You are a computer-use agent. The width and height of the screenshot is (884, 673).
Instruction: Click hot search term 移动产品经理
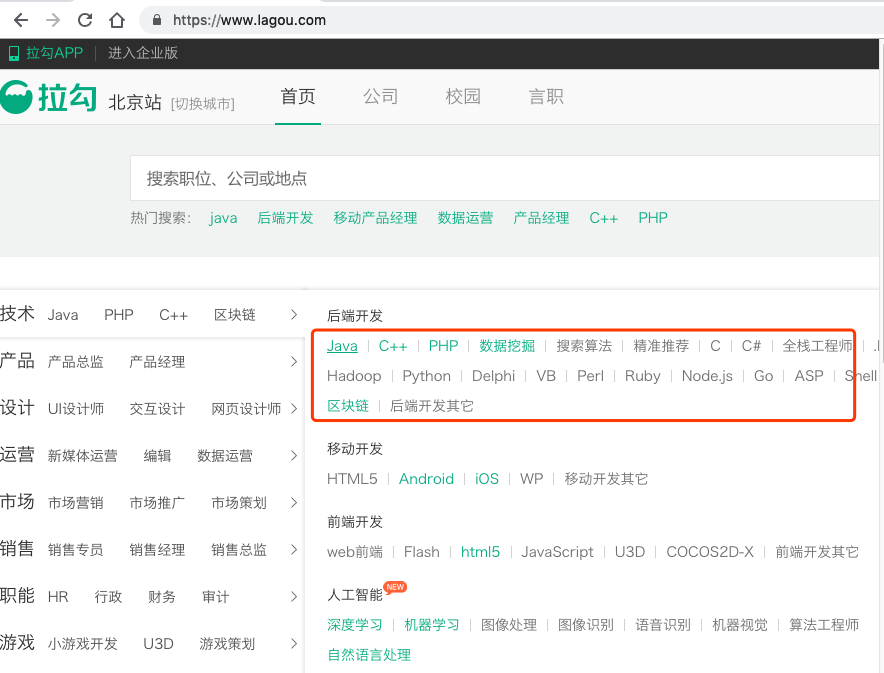click(x=375, y=218)
